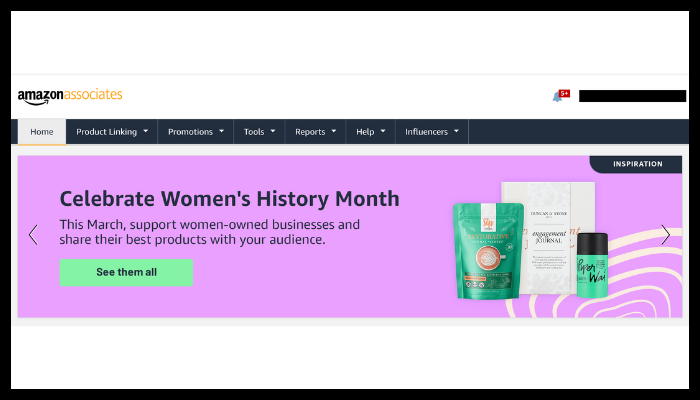Click the engagement journal product image

click(x=548, y=238)
